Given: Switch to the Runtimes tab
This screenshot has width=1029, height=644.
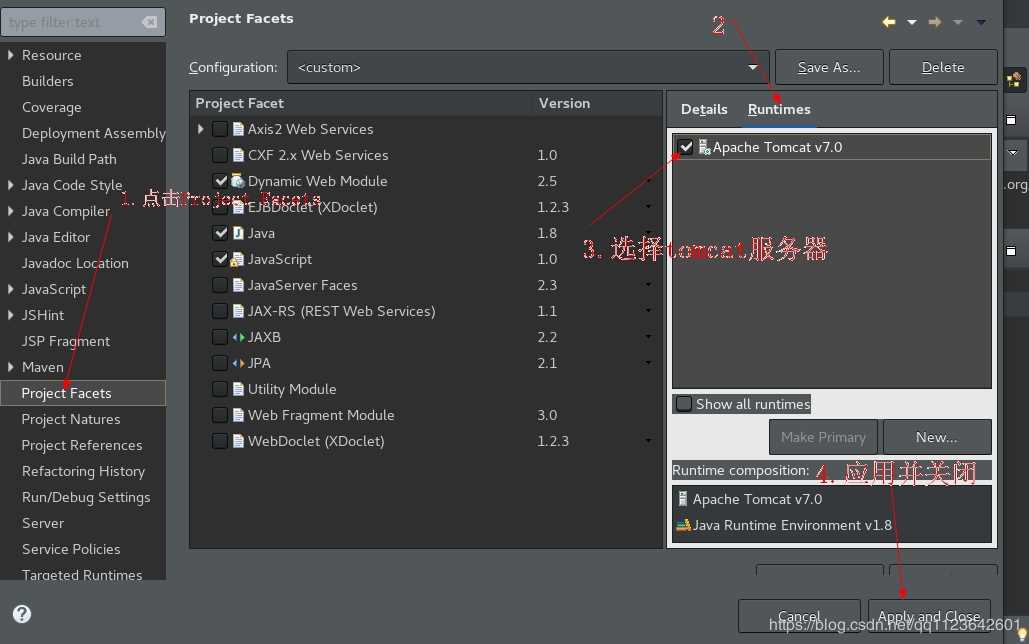Looking at the screenshot, I should [x=779, y=110].
